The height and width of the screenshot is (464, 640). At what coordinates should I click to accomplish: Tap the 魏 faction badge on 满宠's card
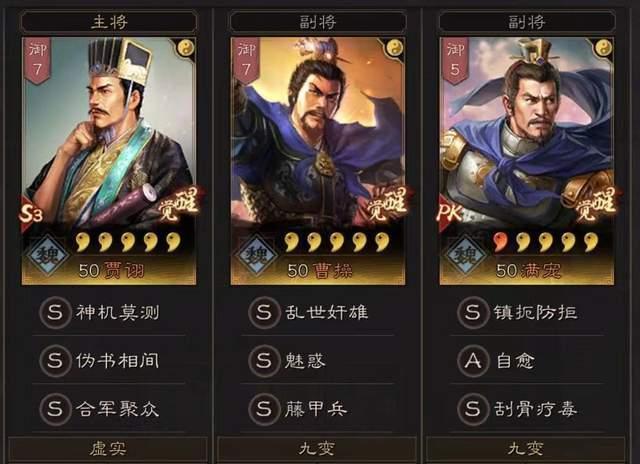pyautogui.click(x=466, y=255)
